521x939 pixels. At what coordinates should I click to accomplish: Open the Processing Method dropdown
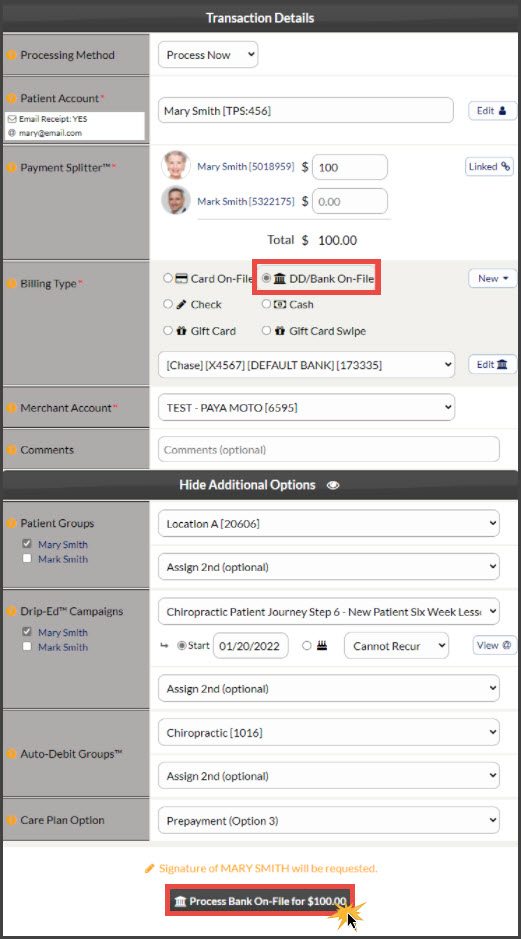[x=208, y=55]
